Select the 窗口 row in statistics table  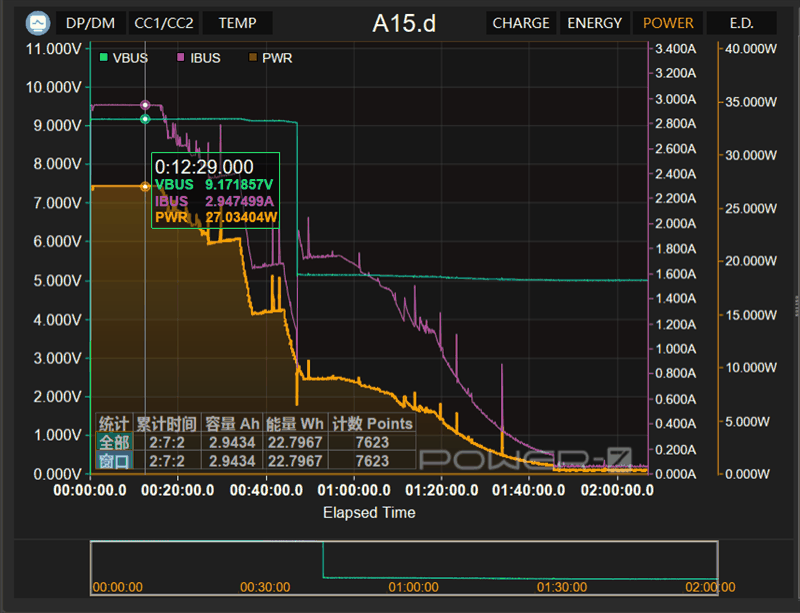click(x=113, y=461)
